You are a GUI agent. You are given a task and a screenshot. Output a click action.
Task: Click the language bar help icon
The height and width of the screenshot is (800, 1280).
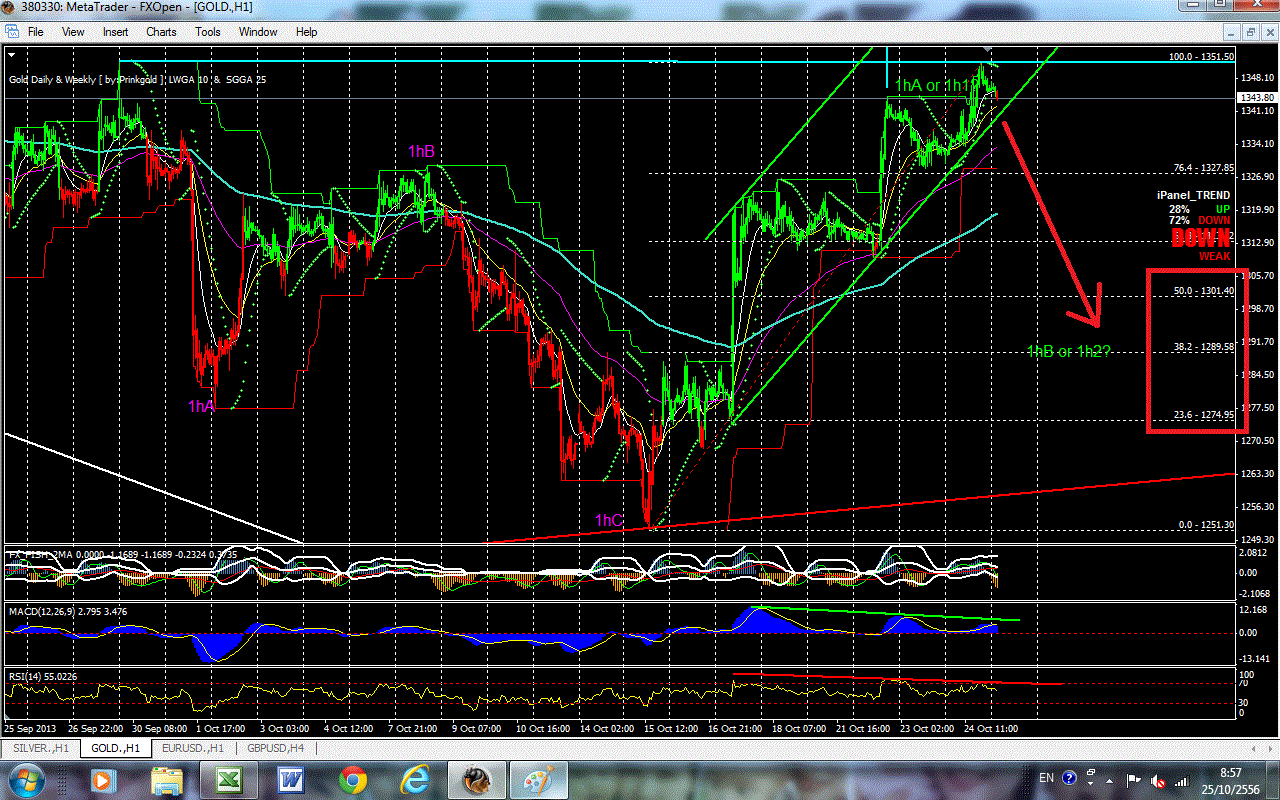(1070, 776)
